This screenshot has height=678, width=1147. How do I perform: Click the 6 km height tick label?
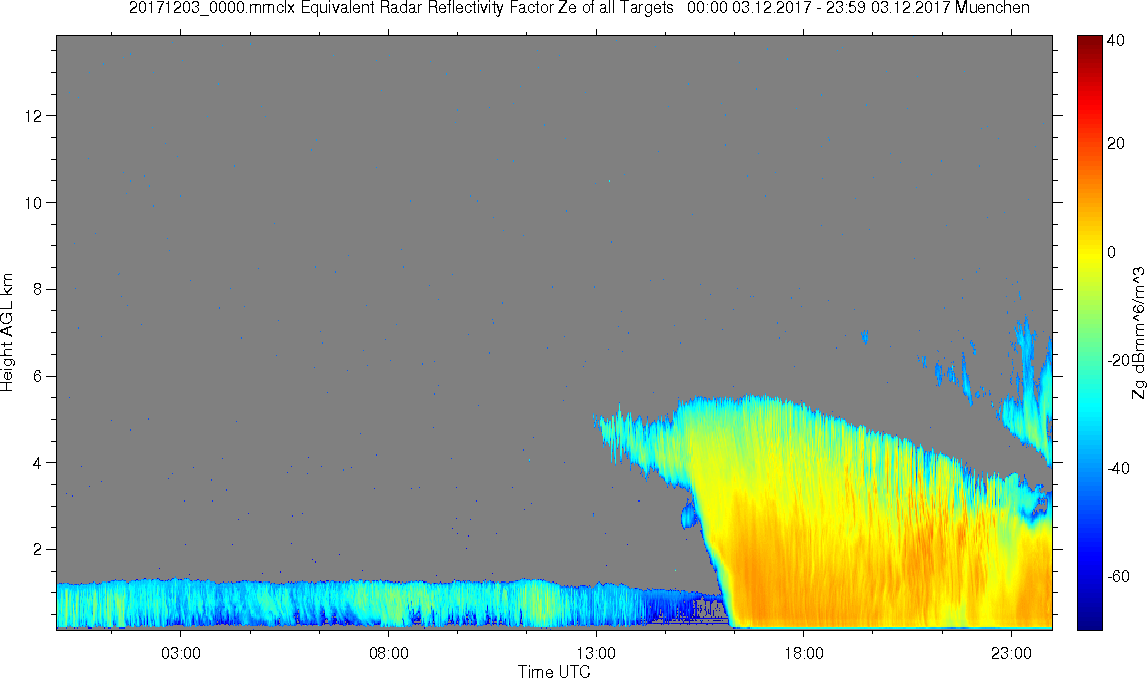(x=37, y=376)
